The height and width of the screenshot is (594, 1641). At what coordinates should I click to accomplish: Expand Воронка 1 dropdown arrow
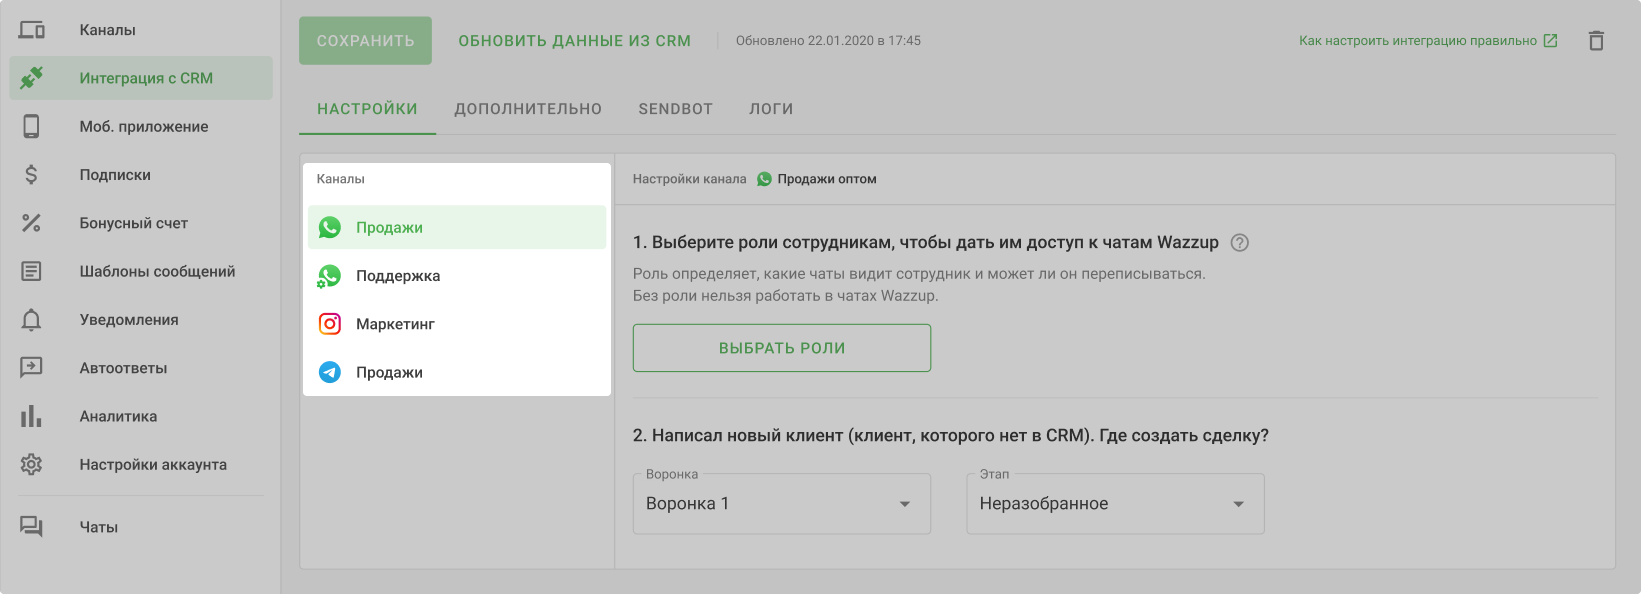[x=905, y=504]
